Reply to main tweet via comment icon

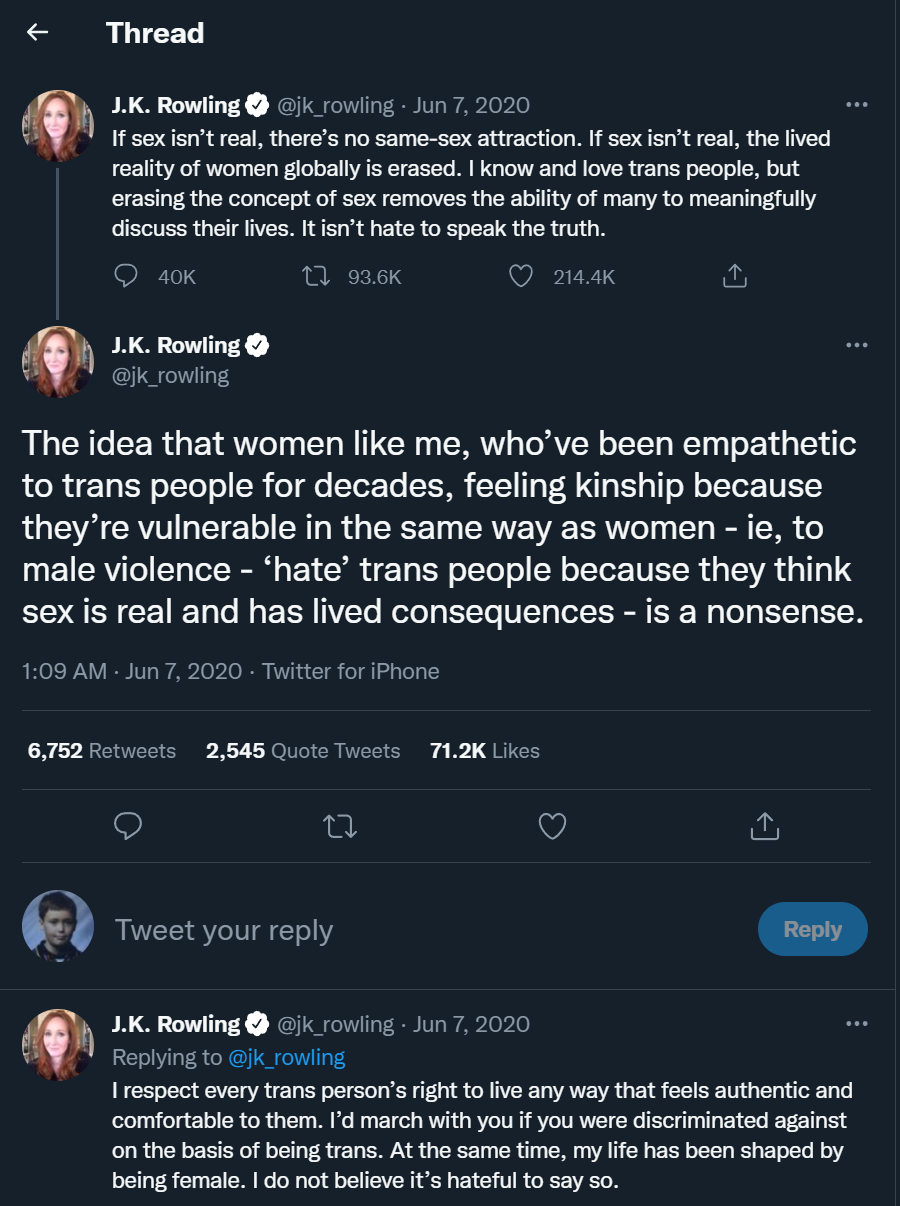click(128, 826)
